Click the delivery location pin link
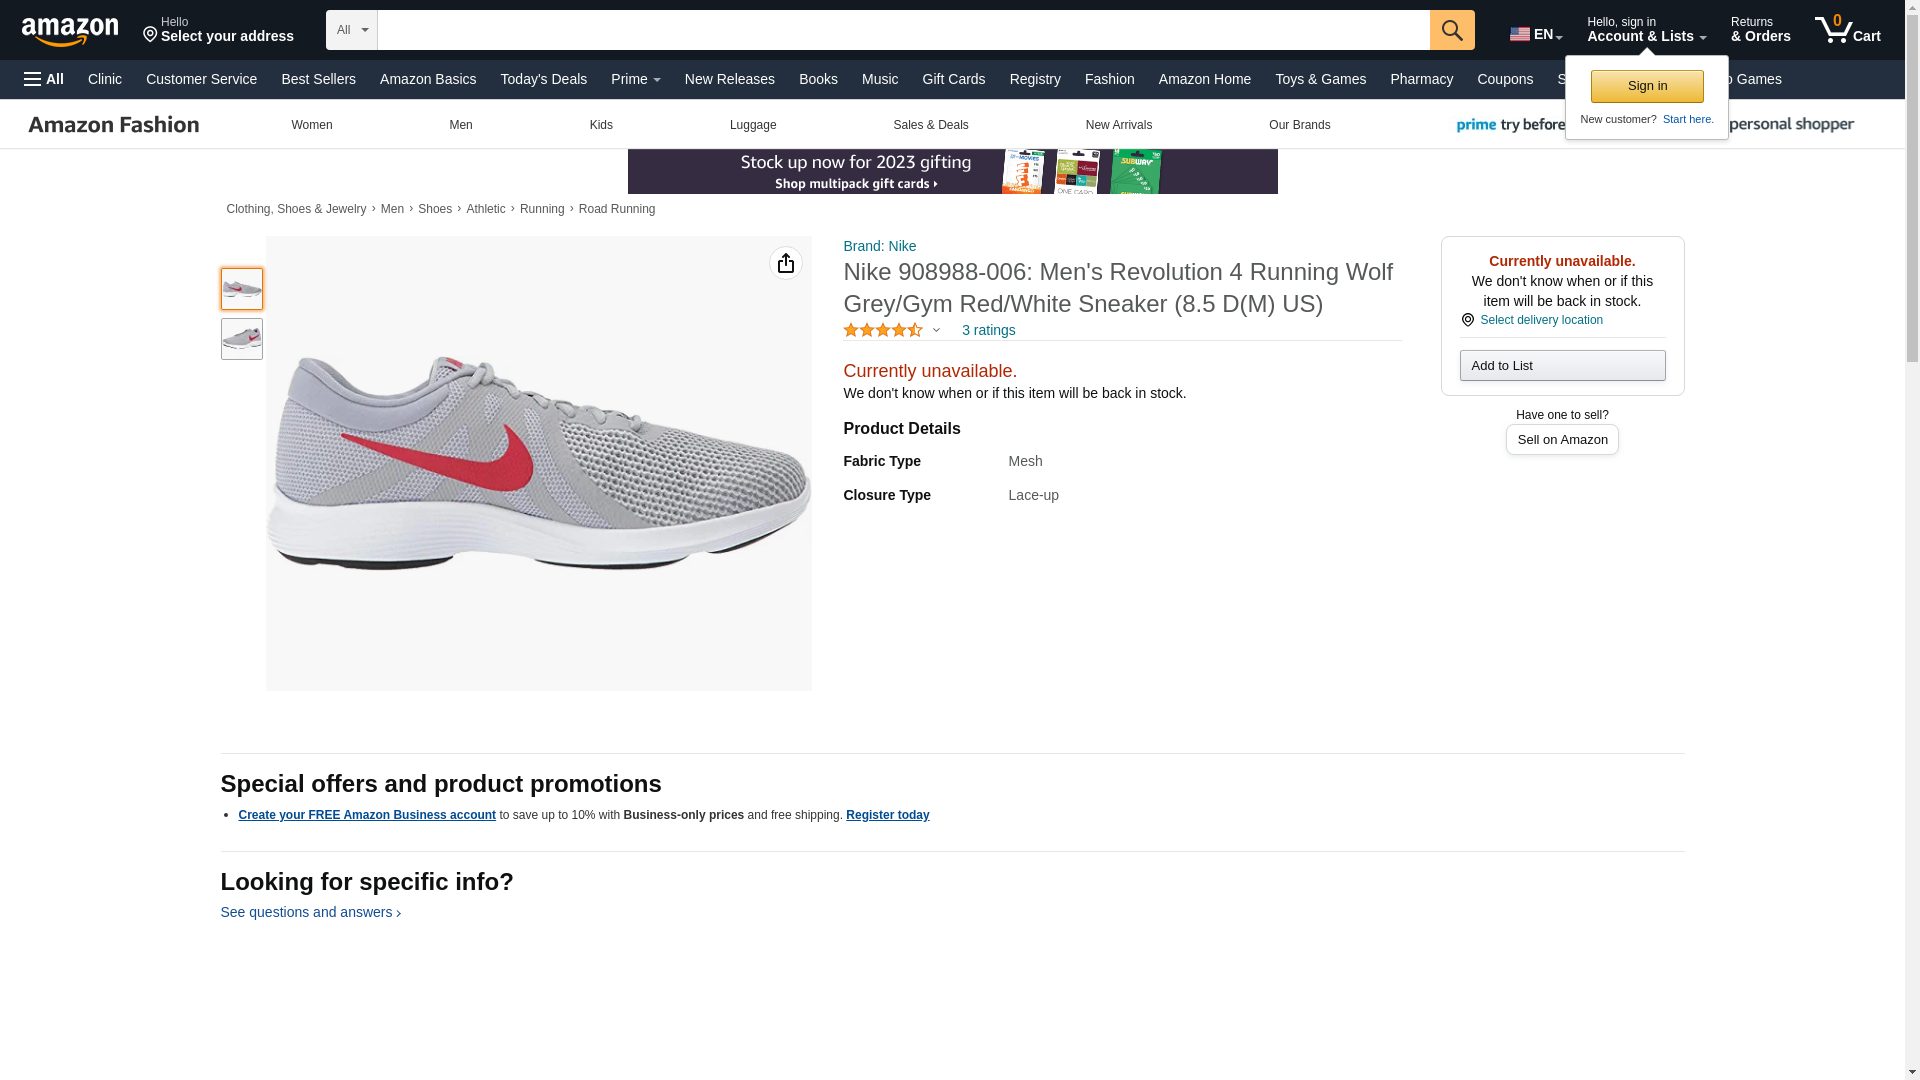The image size is (1920, 1080). [1539, 320]
